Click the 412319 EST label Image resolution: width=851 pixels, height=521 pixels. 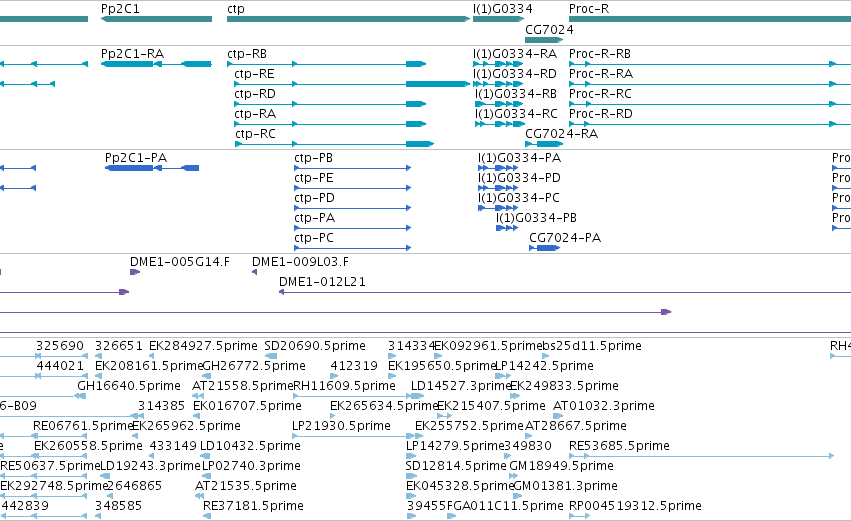tap(354, 366)
